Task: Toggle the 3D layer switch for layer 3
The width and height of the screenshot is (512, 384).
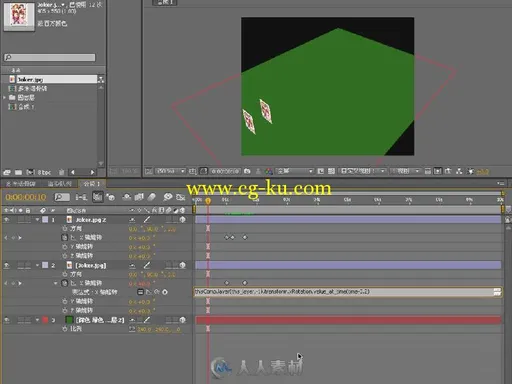Action: click(182, 320)
